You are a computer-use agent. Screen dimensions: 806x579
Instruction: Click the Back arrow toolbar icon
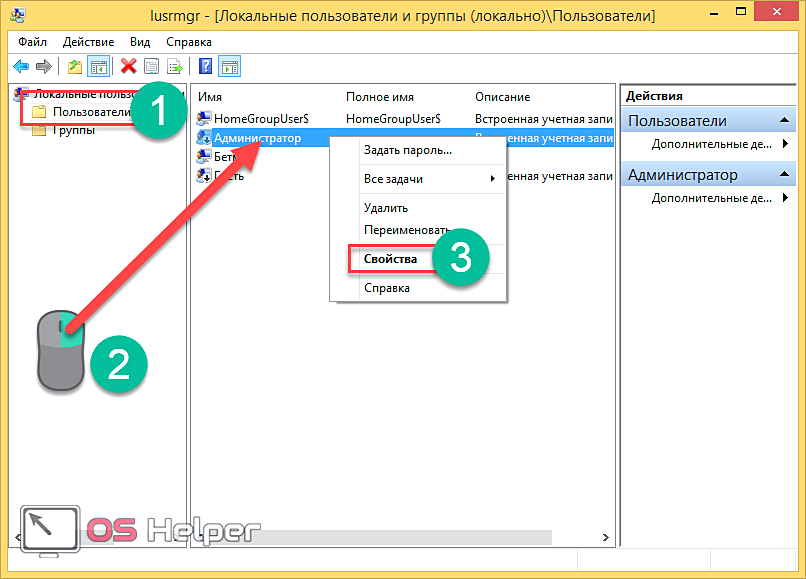[20, 67]
